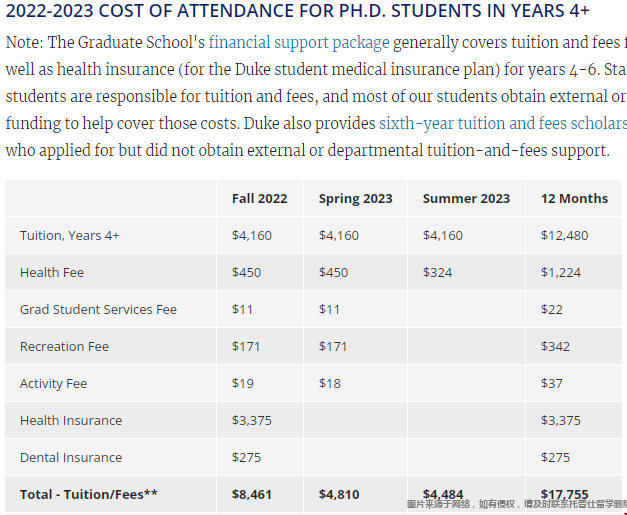Click the Dental Insurance row label
Image resolution: width=627 pixels, height=515 pixels.
pyautogui.click(x=71, y=457)
